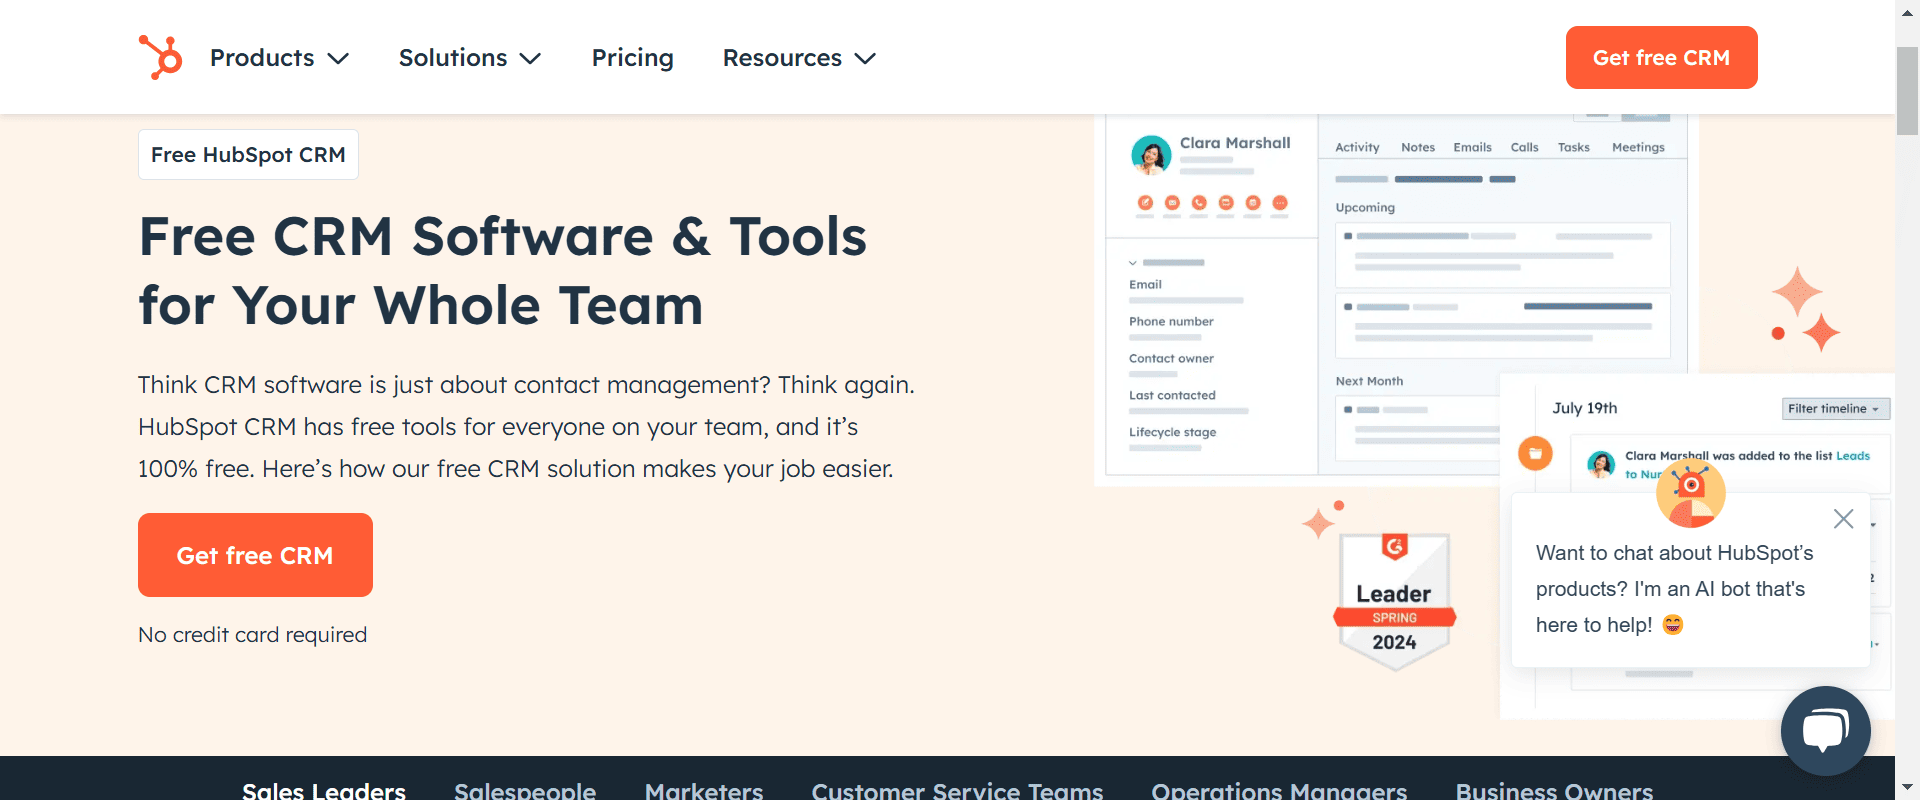Click the page scrollbar thumb
The height and width of the screenshot is (800, 1920).
point(1907,90)
